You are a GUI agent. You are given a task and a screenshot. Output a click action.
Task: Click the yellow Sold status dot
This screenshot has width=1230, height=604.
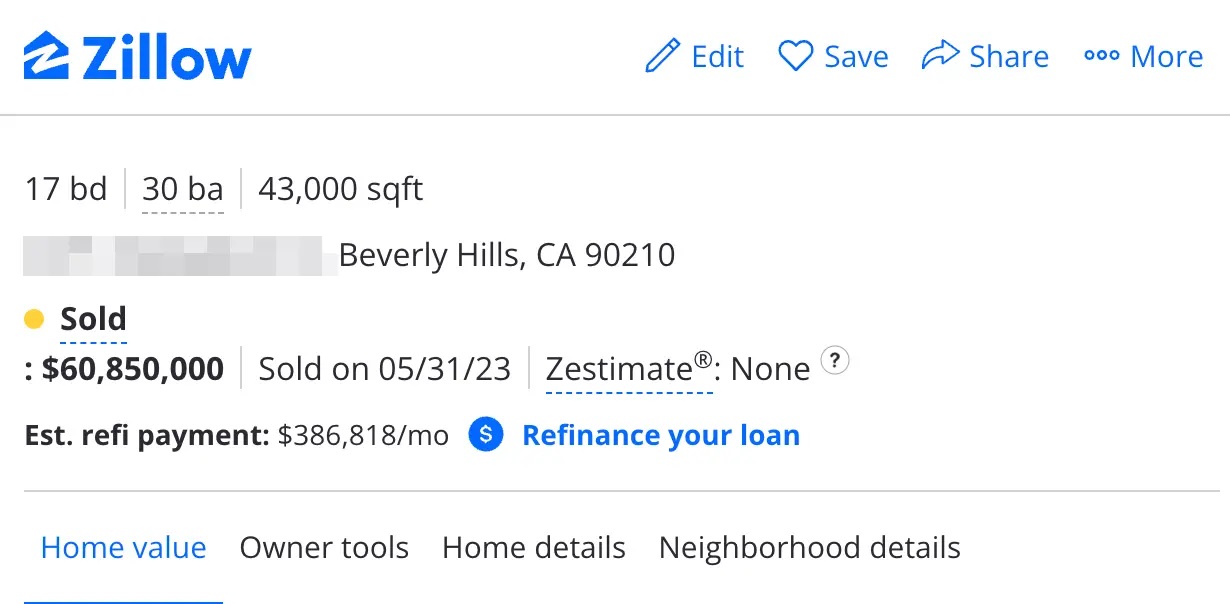click(x=34, y=320)
